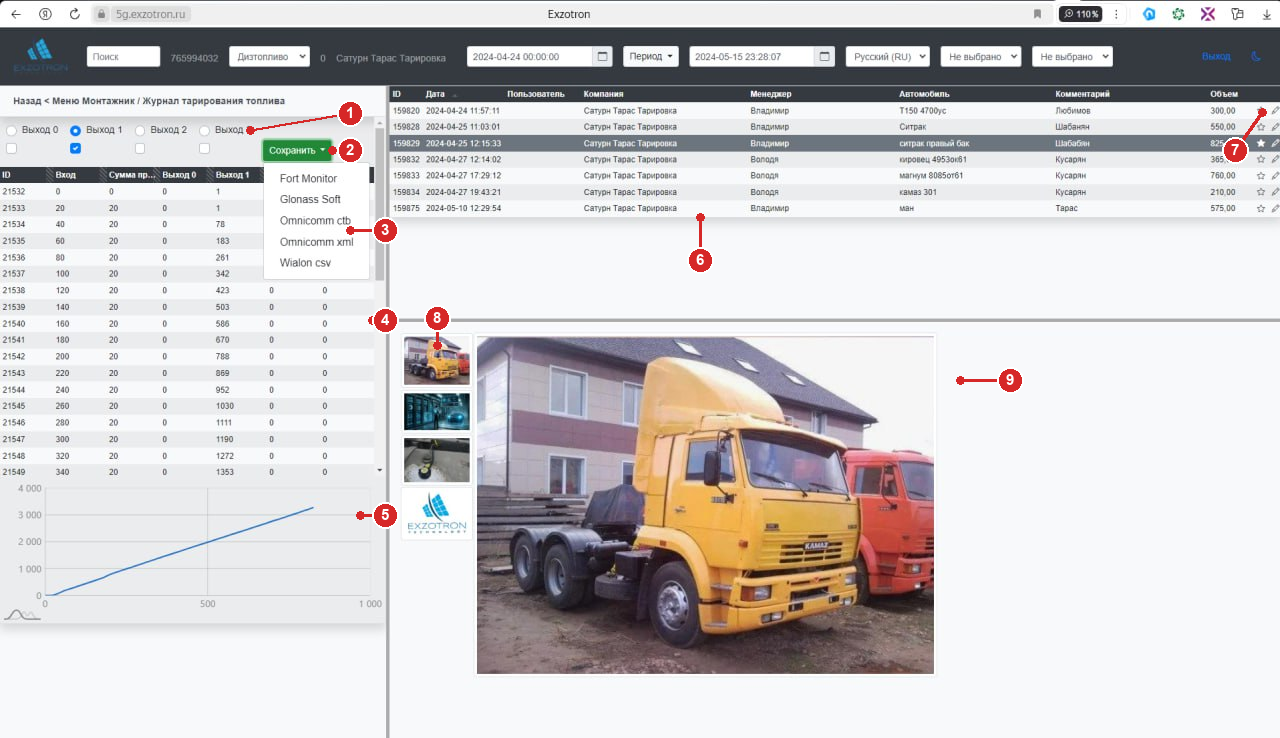Tick the checkbox under Выход 2
The image size is (1280, 738).
(x=140, y=148)
